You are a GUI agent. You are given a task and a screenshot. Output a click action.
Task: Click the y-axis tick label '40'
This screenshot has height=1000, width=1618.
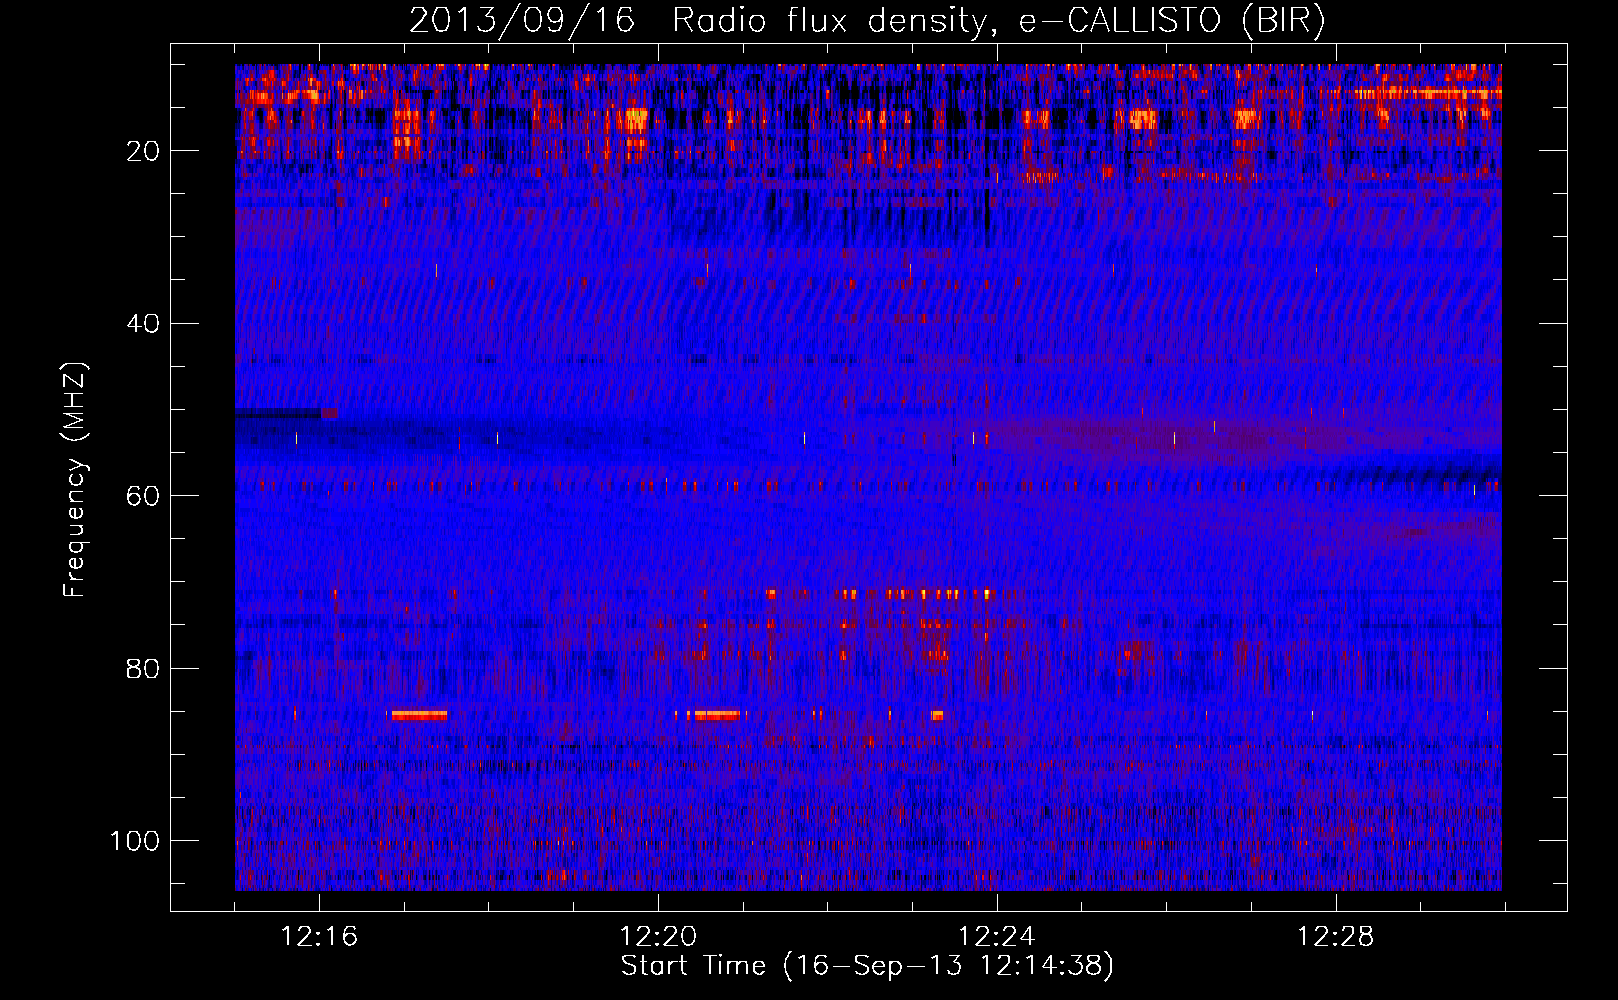(x=144, y=324)
